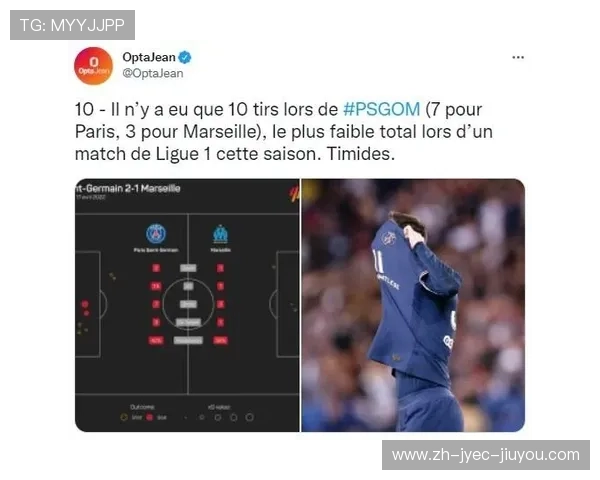Click the yellow outcome circle in legend
600x480 pixels.
pyautogui.click(x=124, y=417)
